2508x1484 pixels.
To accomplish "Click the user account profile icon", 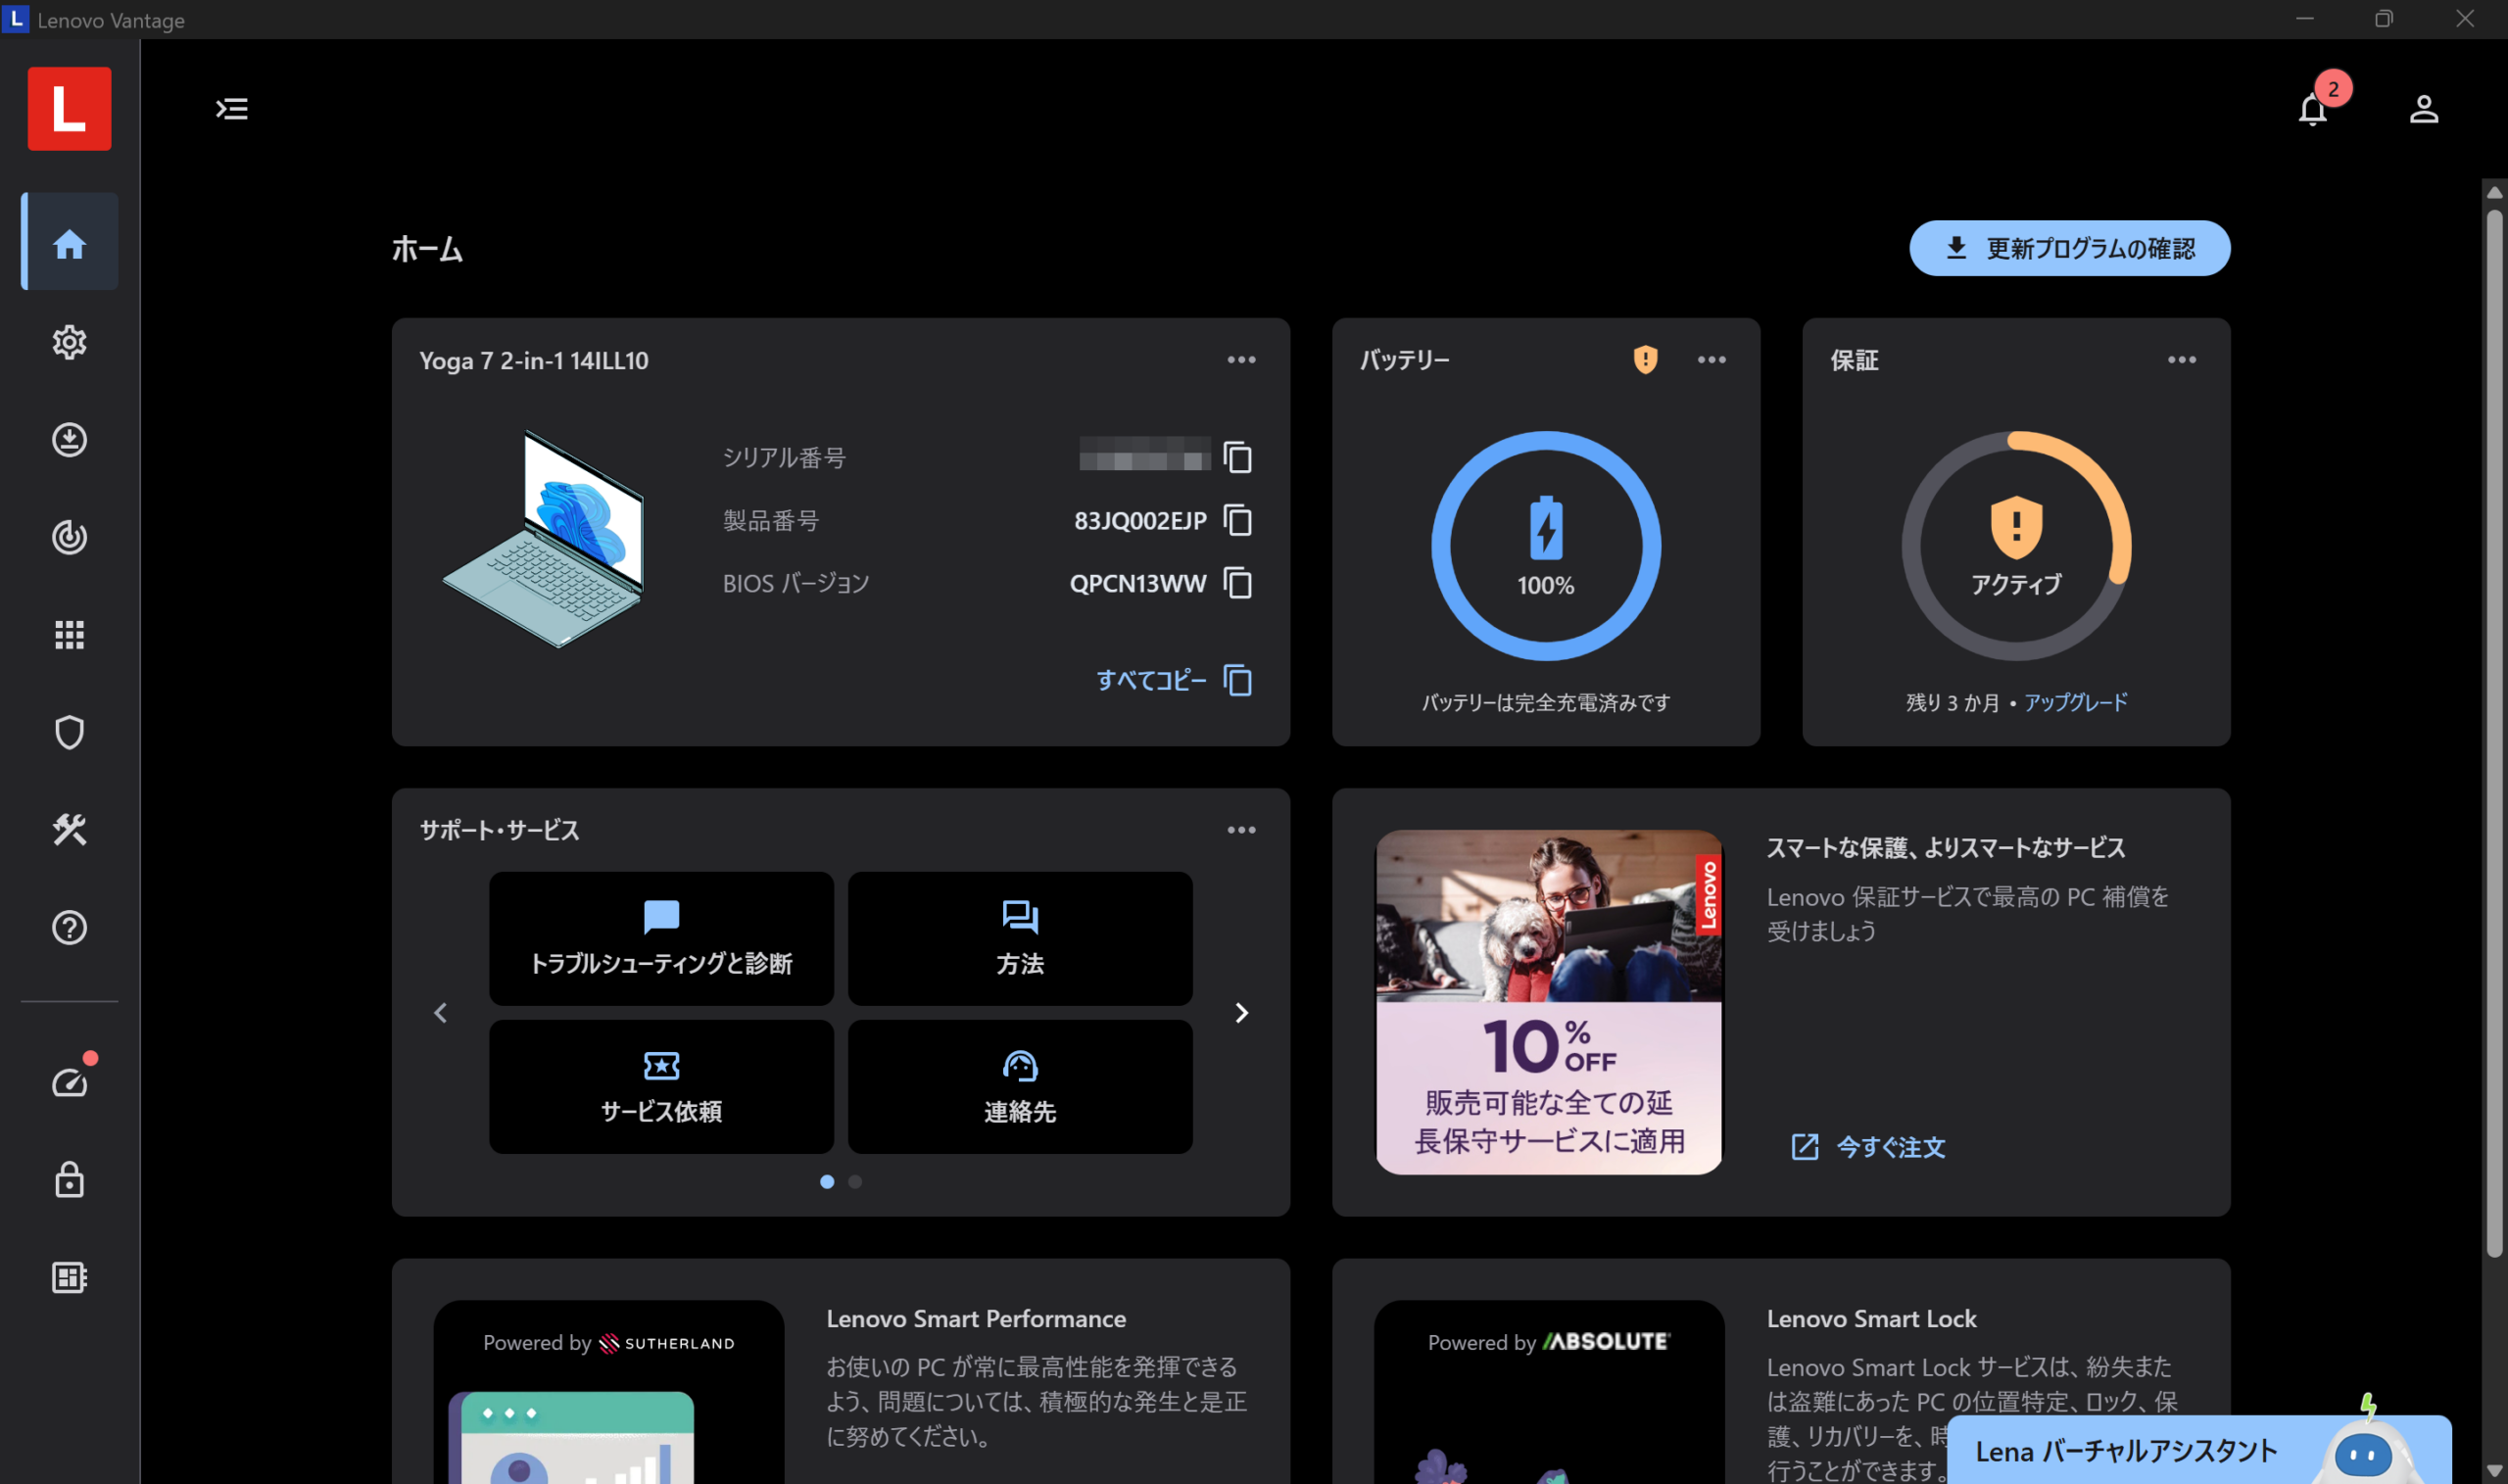I will click(x=2423, y=109).
